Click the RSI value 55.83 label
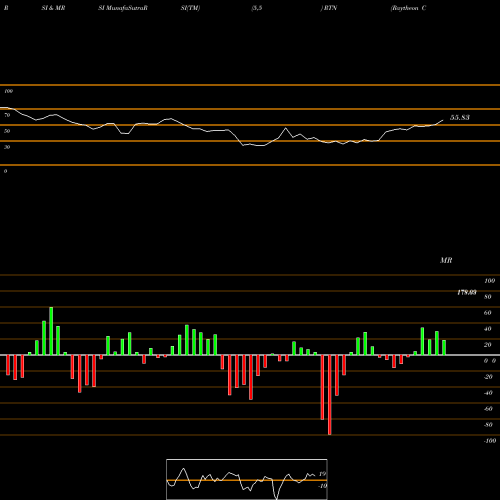500x500 pixels. click(460, 117)
